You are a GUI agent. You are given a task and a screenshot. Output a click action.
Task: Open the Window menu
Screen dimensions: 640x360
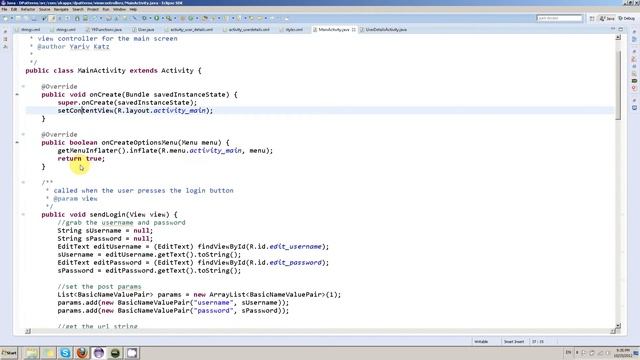(119, 9)
